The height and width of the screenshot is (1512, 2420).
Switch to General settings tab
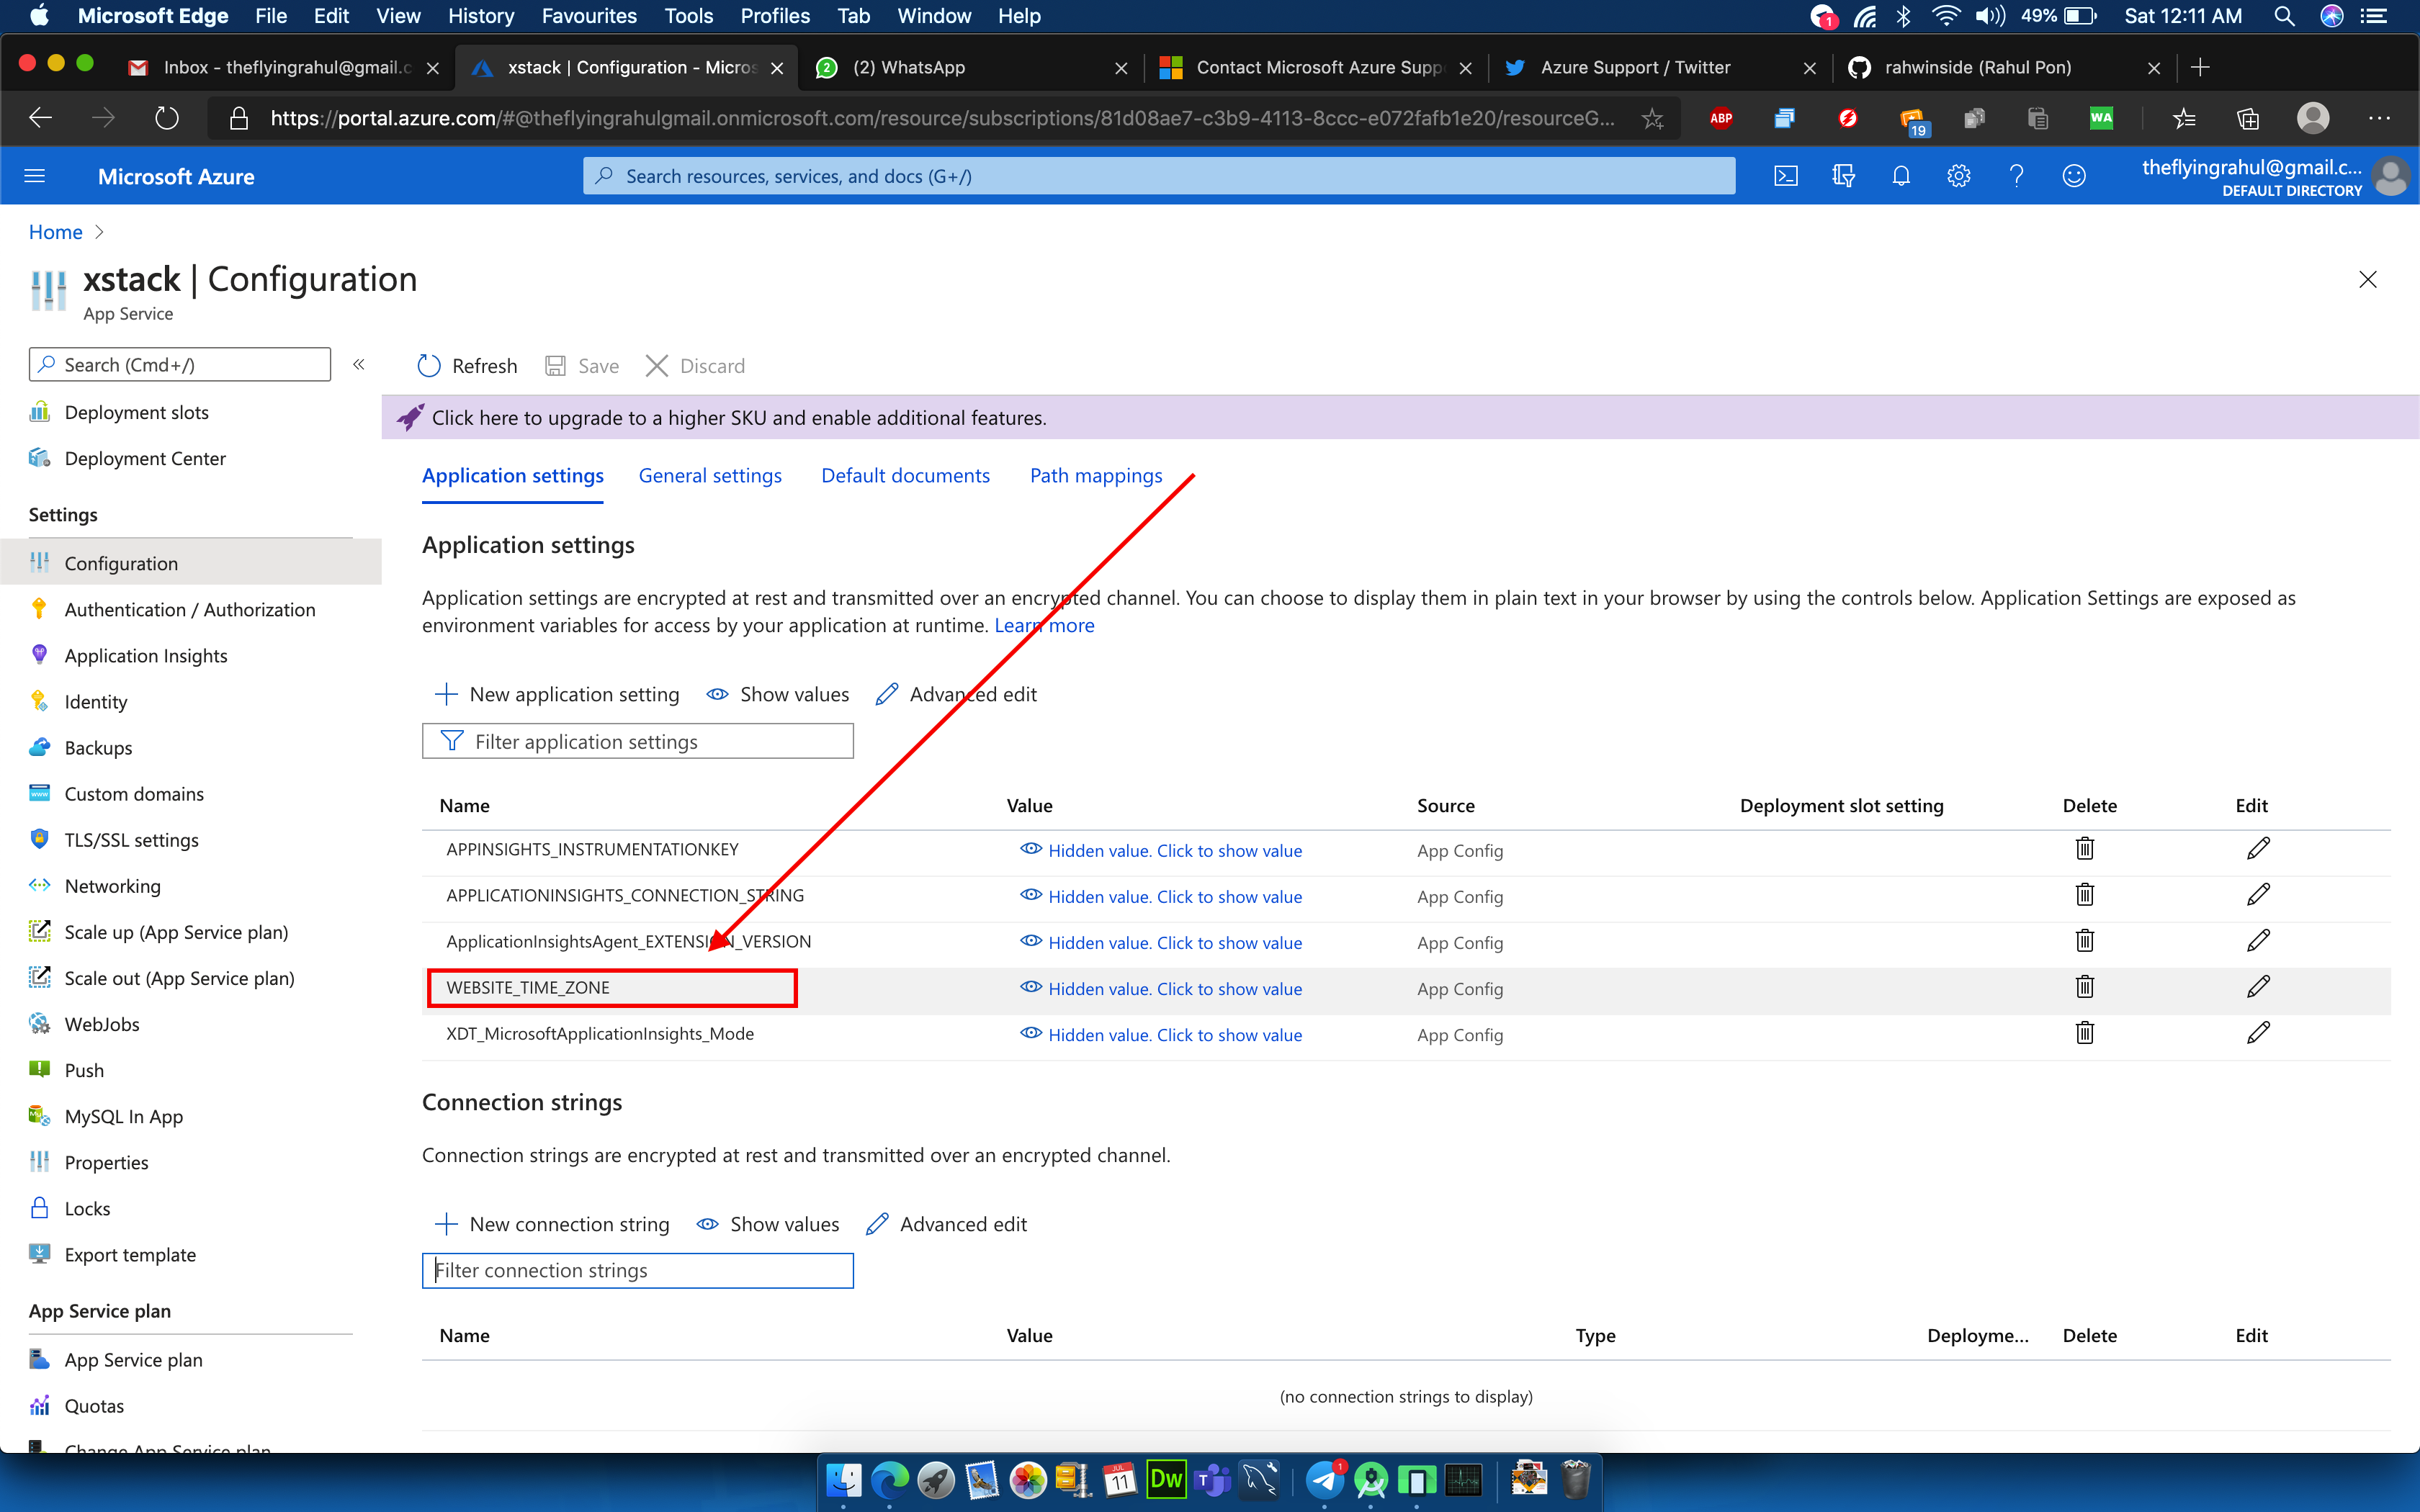point(710,476)
